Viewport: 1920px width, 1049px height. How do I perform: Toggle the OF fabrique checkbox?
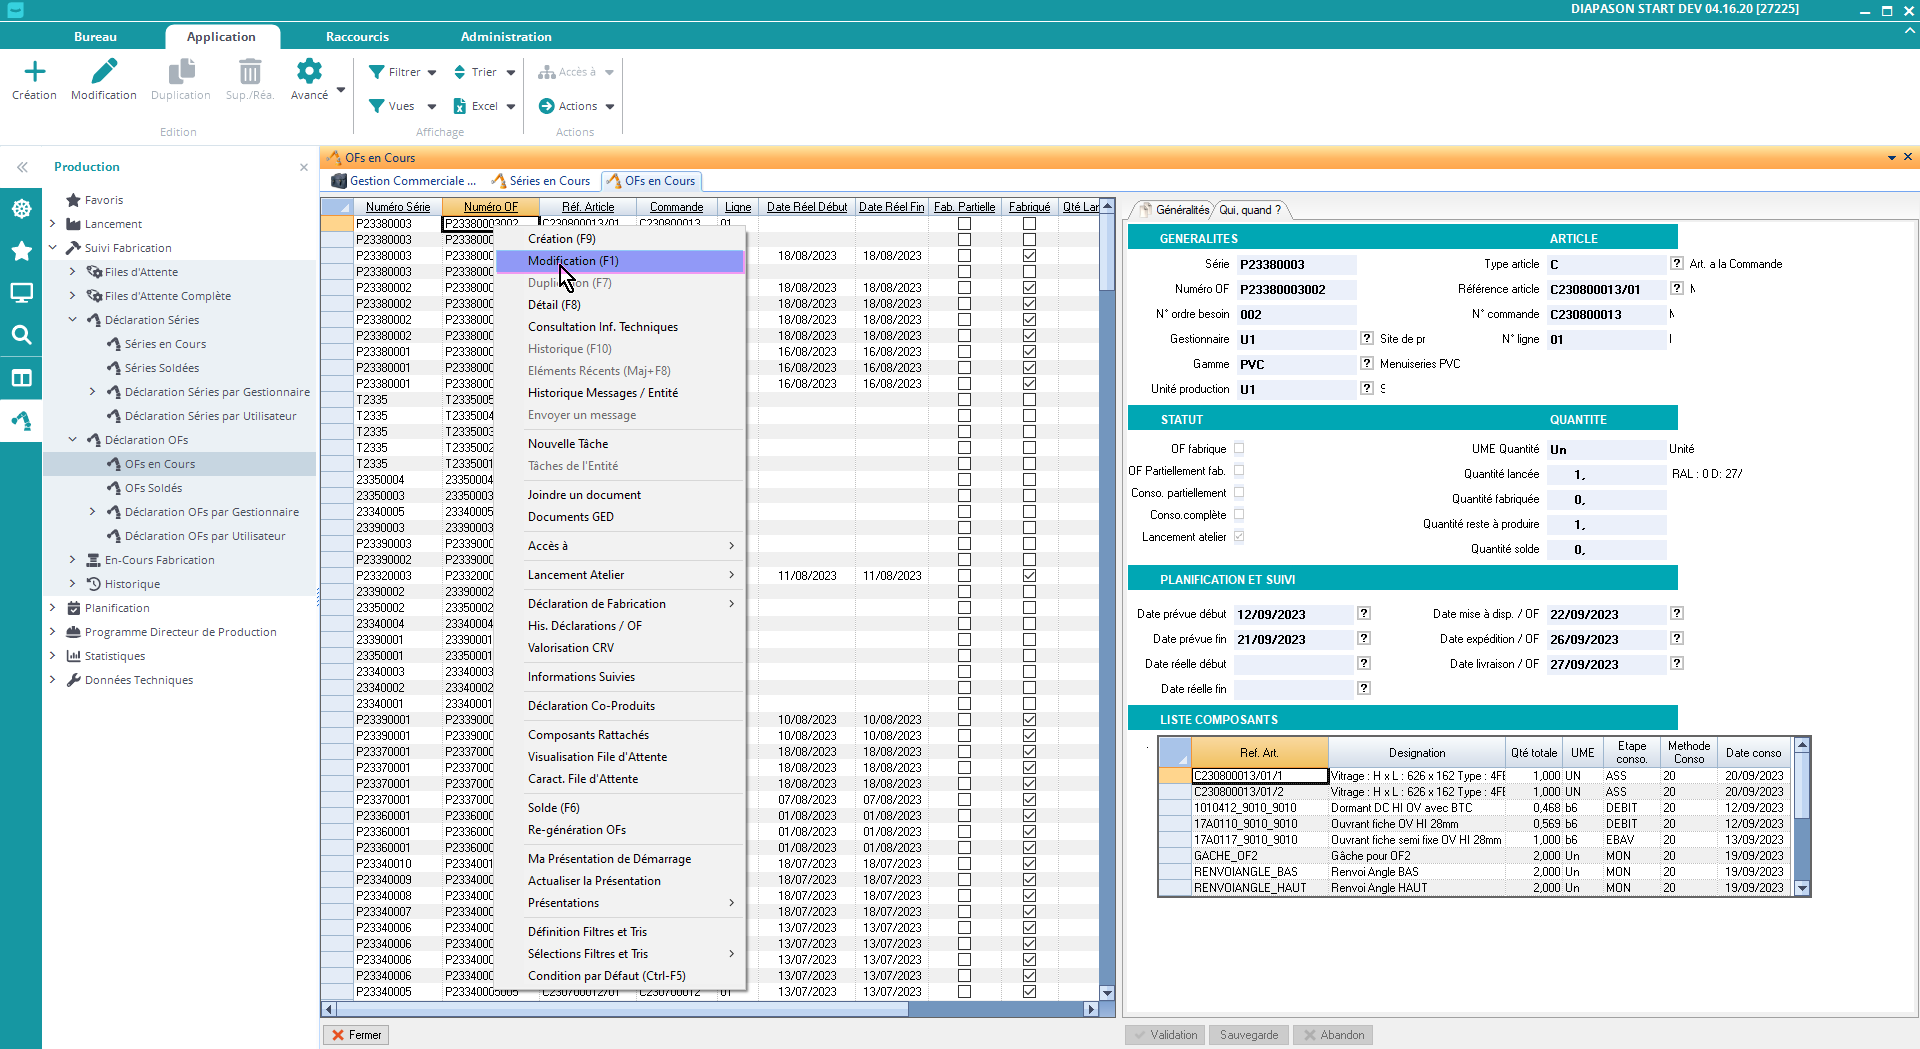tap(1239, 449)
